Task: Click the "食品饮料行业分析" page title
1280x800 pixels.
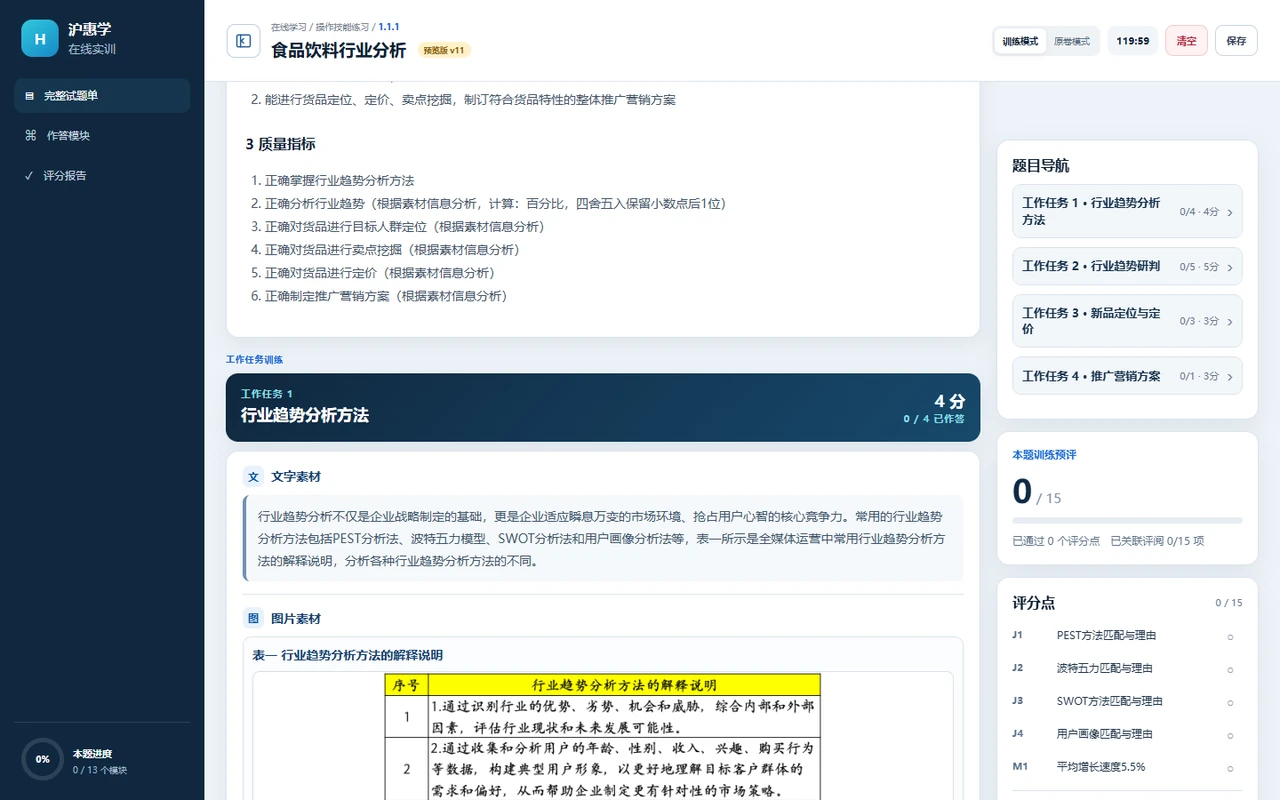Action: point(338,50)
